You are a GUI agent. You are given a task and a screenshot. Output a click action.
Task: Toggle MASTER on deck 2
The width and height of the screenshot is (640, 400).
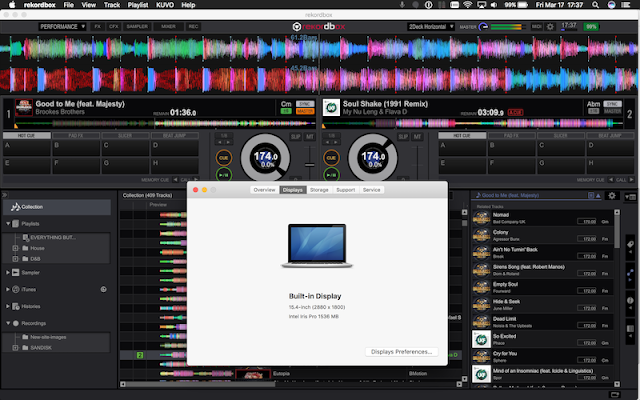tap(612, 111)
